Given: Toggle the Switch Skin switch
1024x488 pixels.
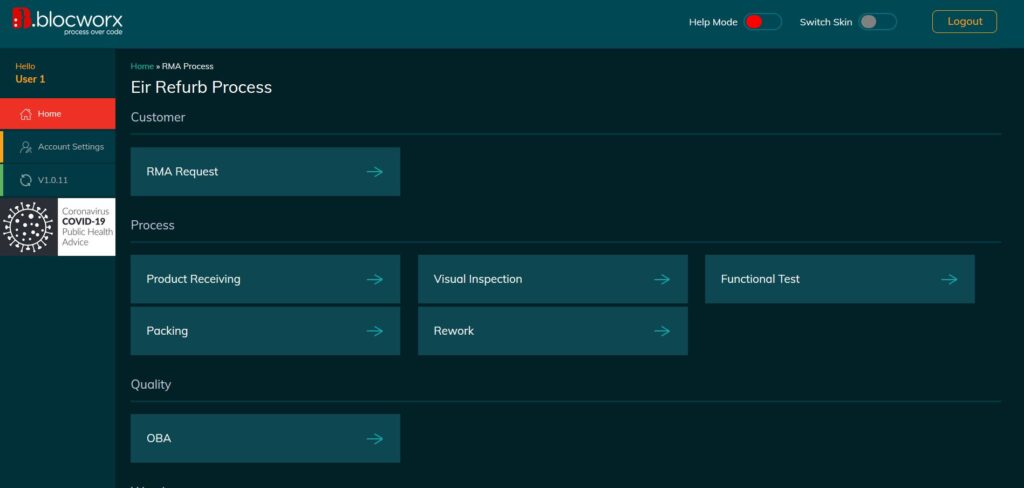Looking at the screenshot, I should (877, 22).
